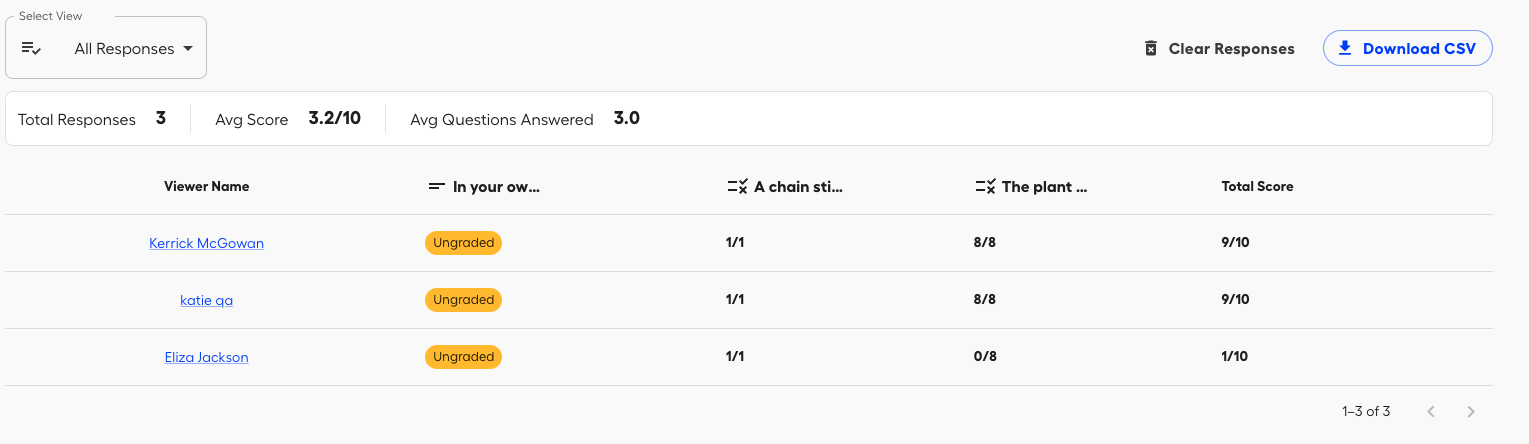Go to next page with right chevron

[1470, 411]
